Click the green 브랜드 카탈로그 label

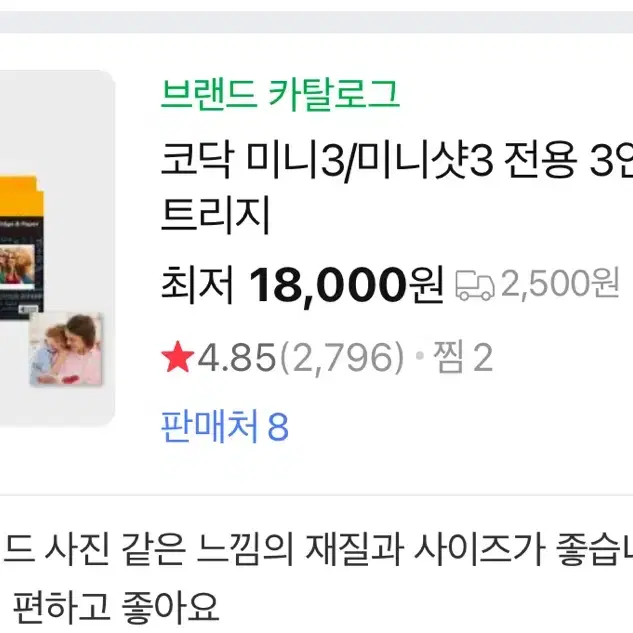[x=280, y=95]
